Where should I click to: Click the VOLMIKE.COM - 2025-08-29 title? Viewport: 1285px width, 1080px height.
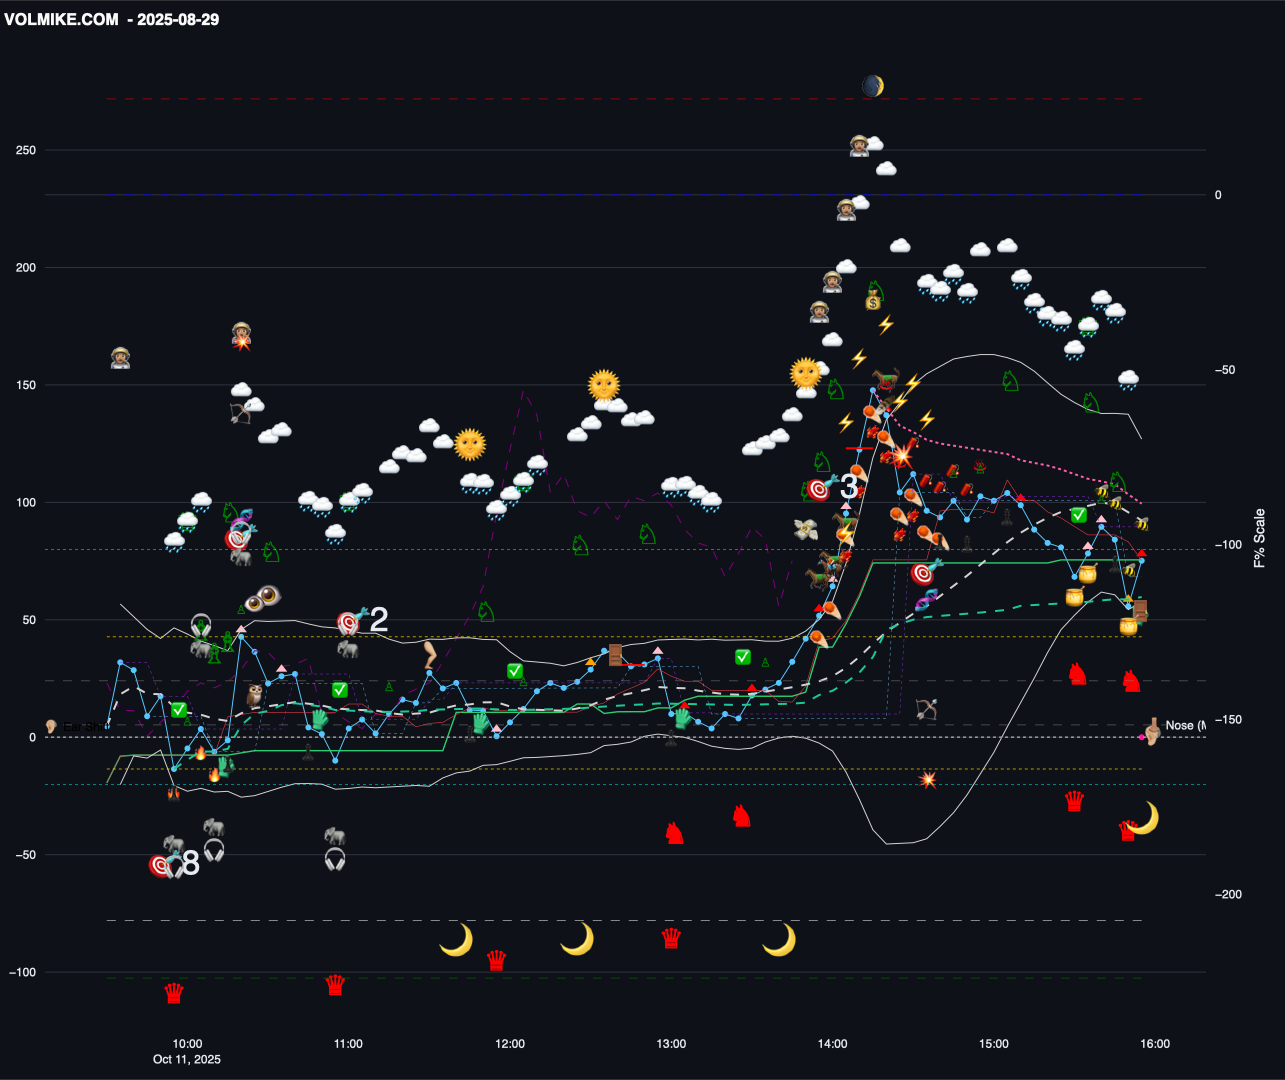point(111,19)
